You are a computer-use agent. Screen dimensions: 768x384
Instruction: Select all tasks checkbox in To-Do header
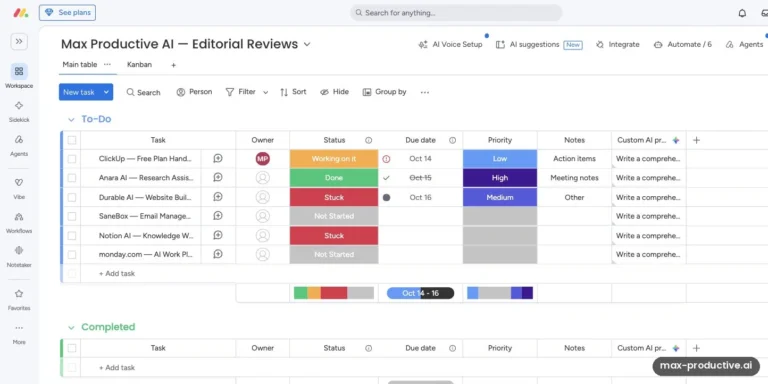[72, 140]
